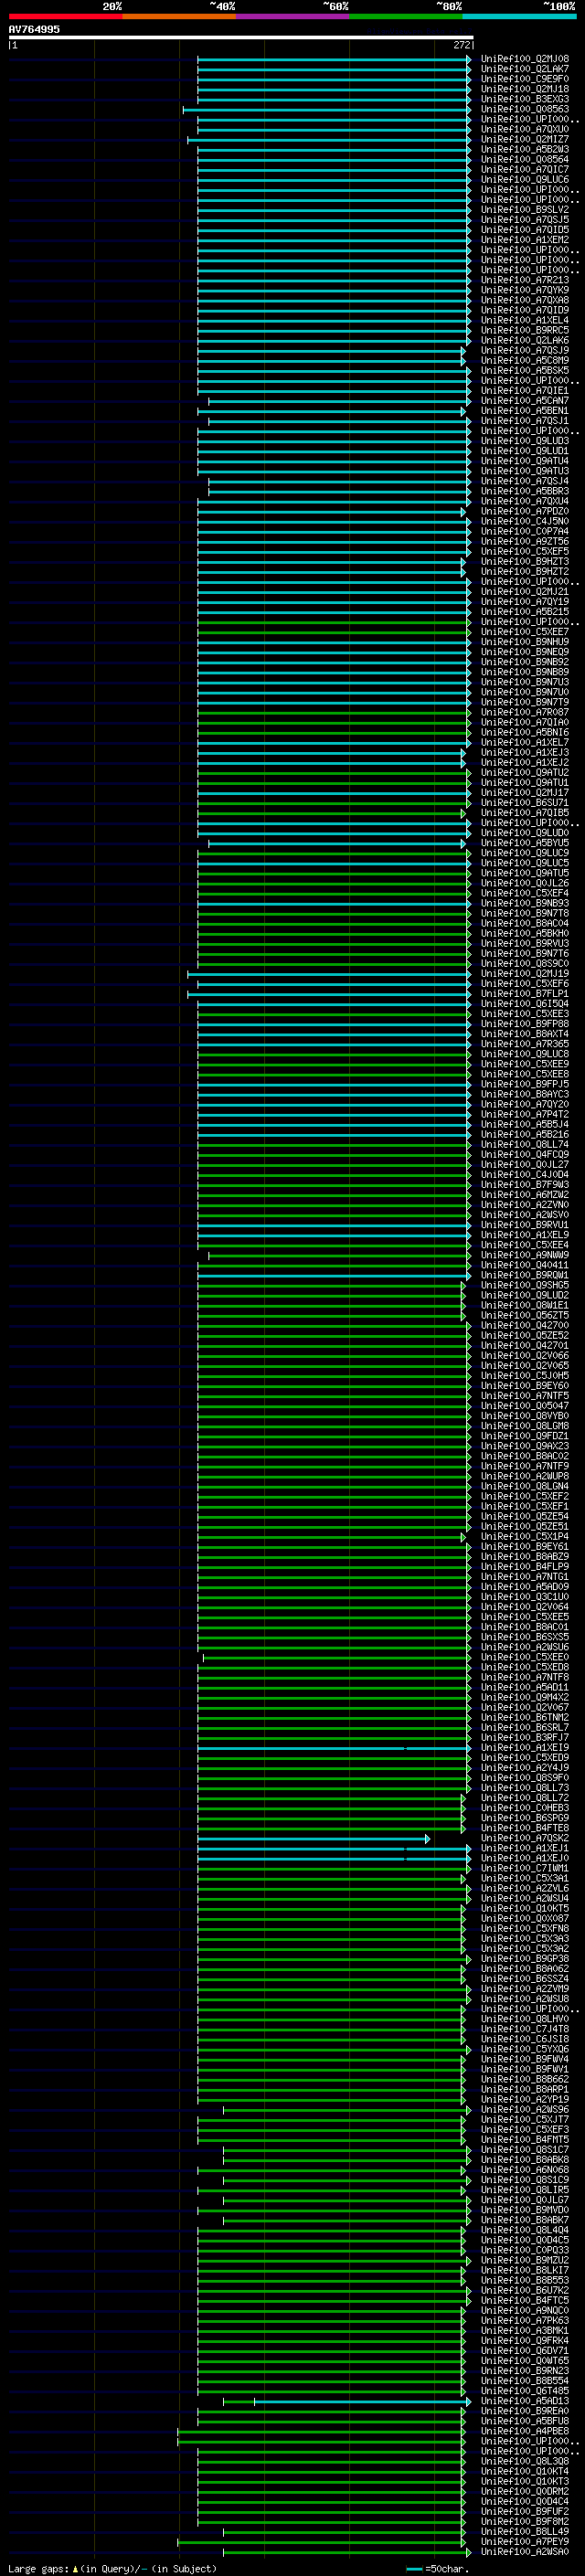Image resolution: width=585 pixels, height=2576 pixels.
Task: Select hit label UniRef100_A7QXU0
Action: pos(525,129)
